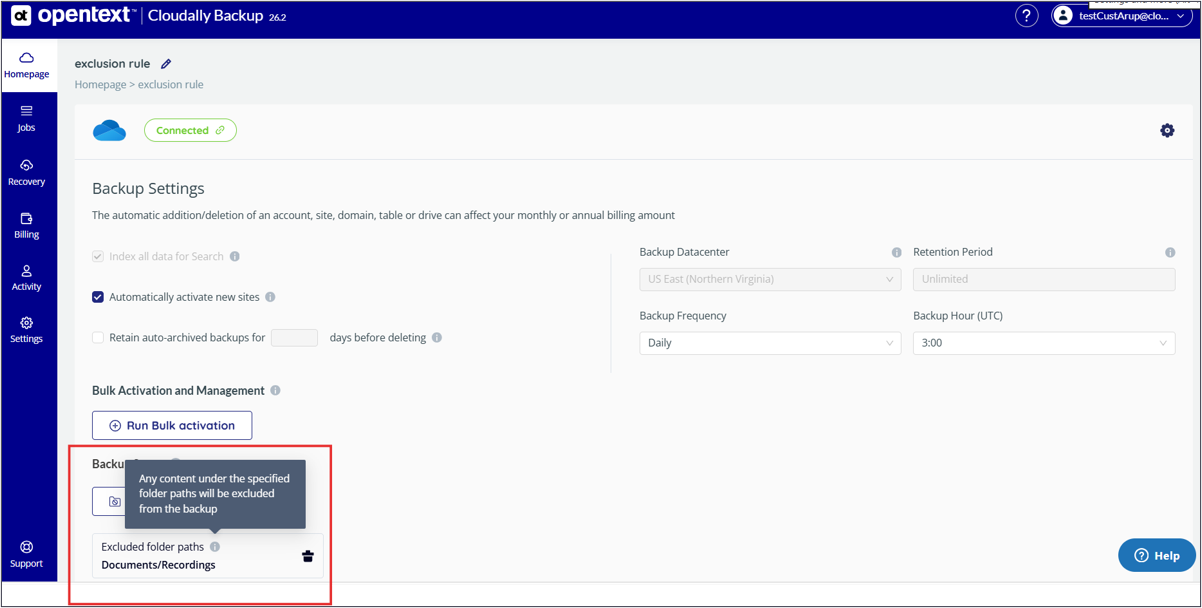Viewport: 1202px width, 608px height.
Task: Click the Backup Settings heading
Action: pos(148,188)
